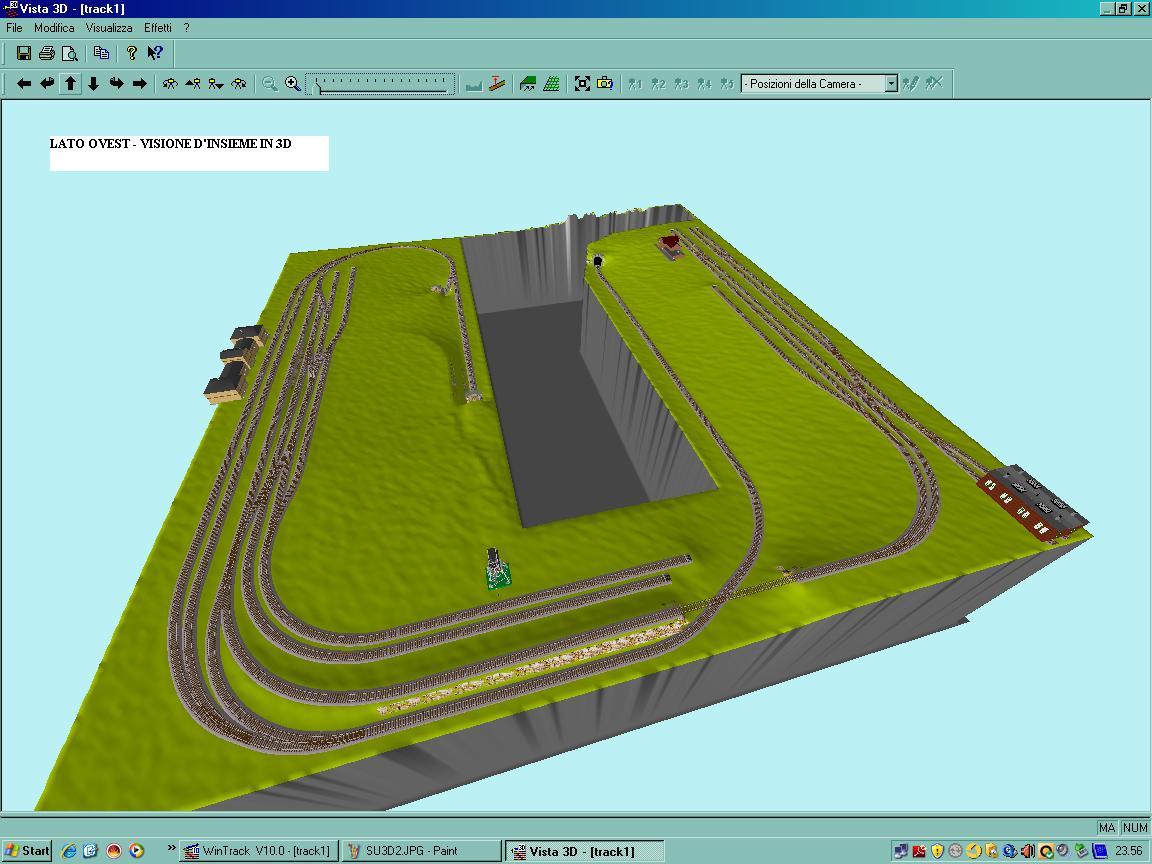Click the NUM status bar indicator
The image size is (1152, 864).
[1135, 827]
